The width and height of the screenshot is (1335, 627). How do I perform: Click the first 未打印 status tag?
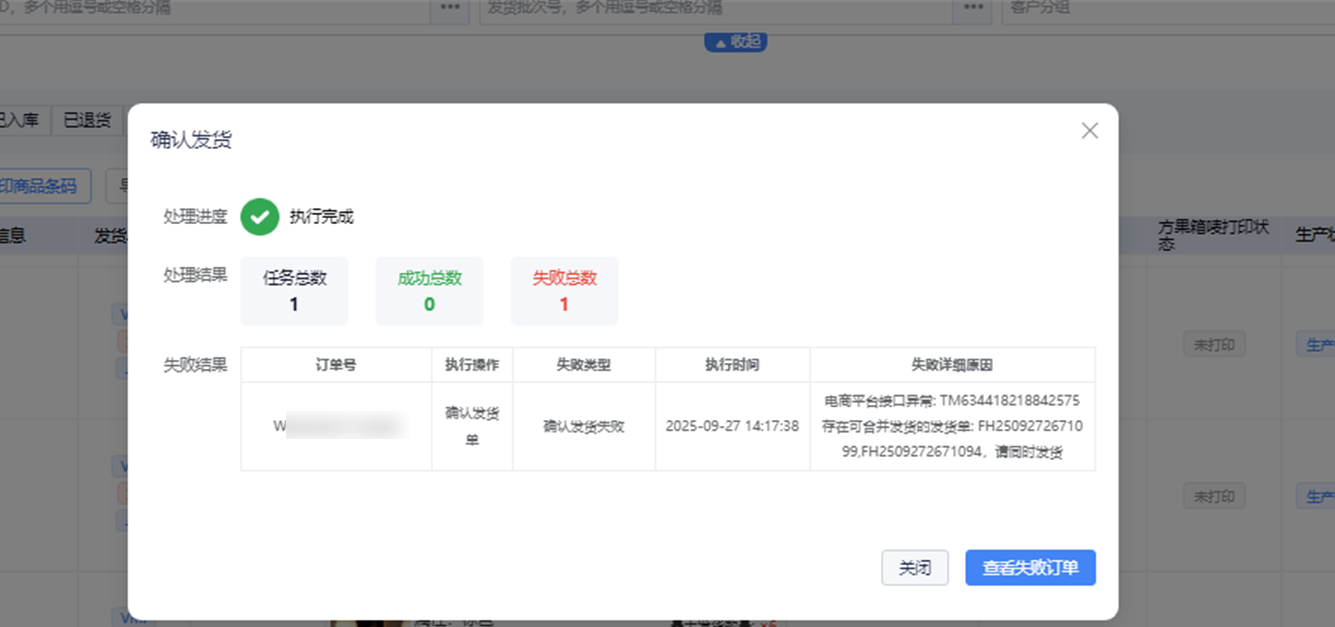[x=1213, y=345]
